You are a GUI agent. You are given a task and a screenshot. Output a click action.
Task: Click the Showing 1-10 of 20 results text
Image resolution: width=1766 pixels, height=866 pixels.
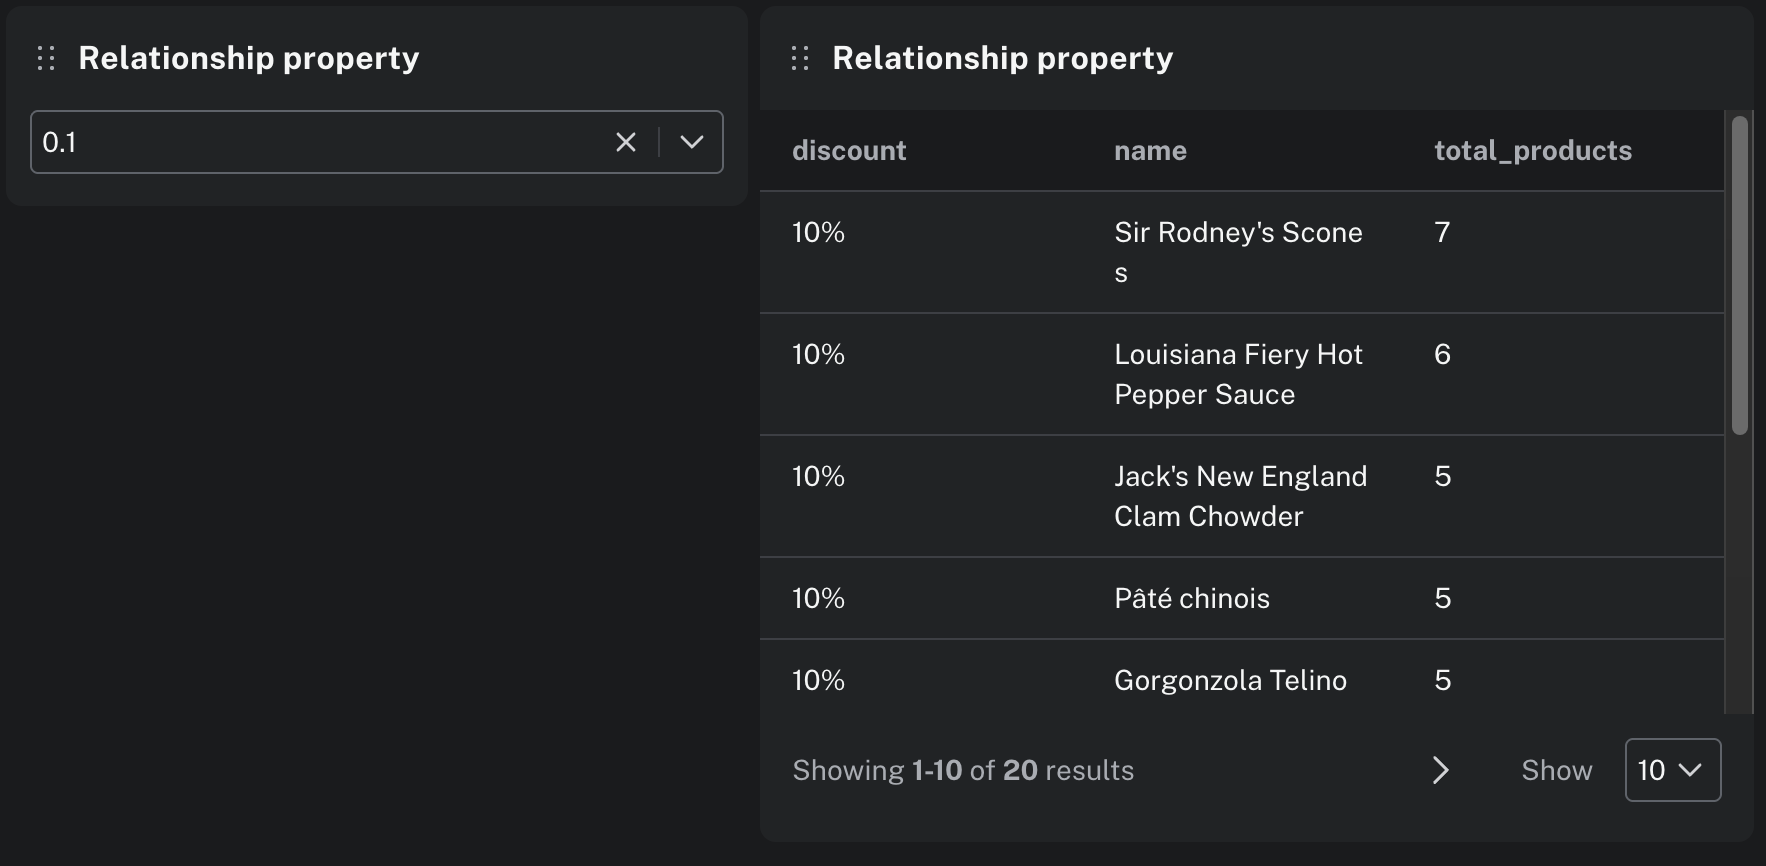click(x=962, y=770)
